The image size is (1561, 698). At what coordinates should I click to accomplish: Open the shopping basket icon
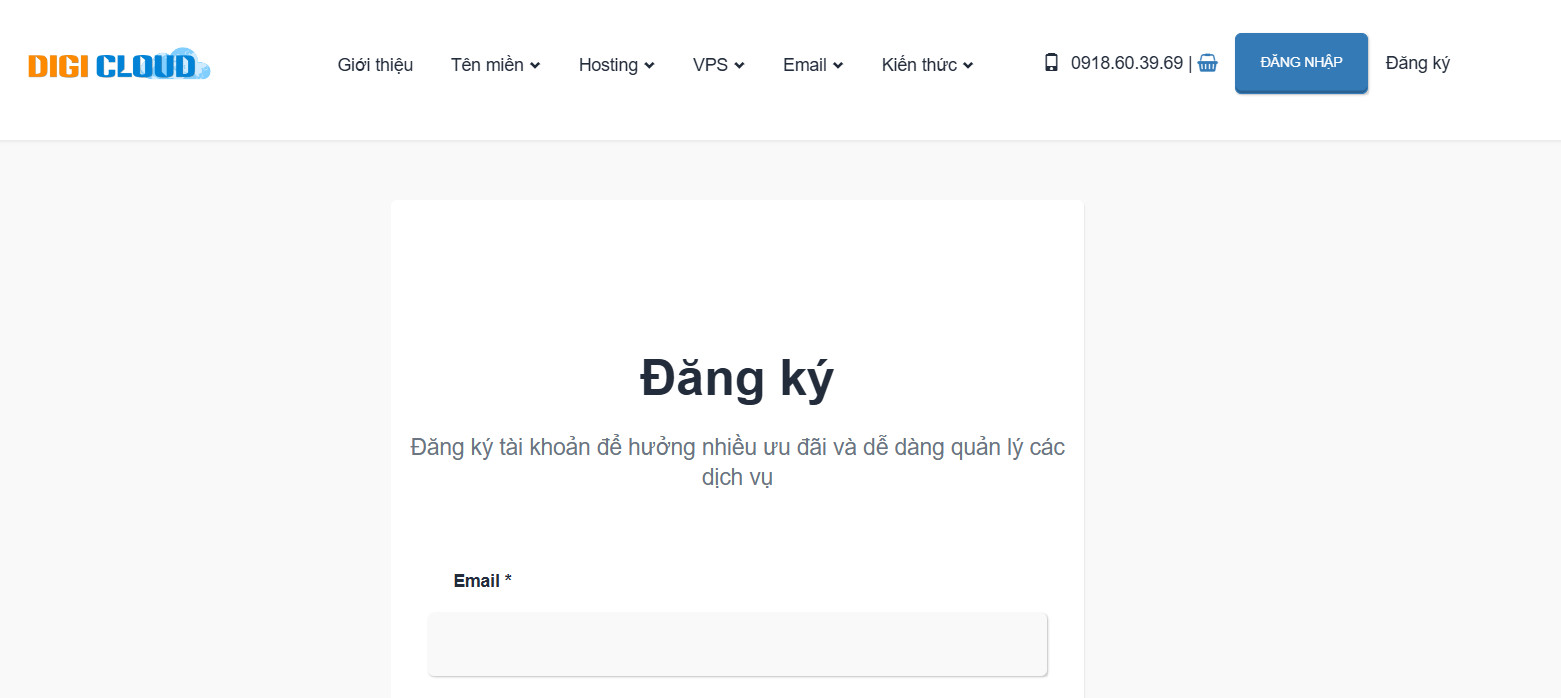coord(1209,63)
